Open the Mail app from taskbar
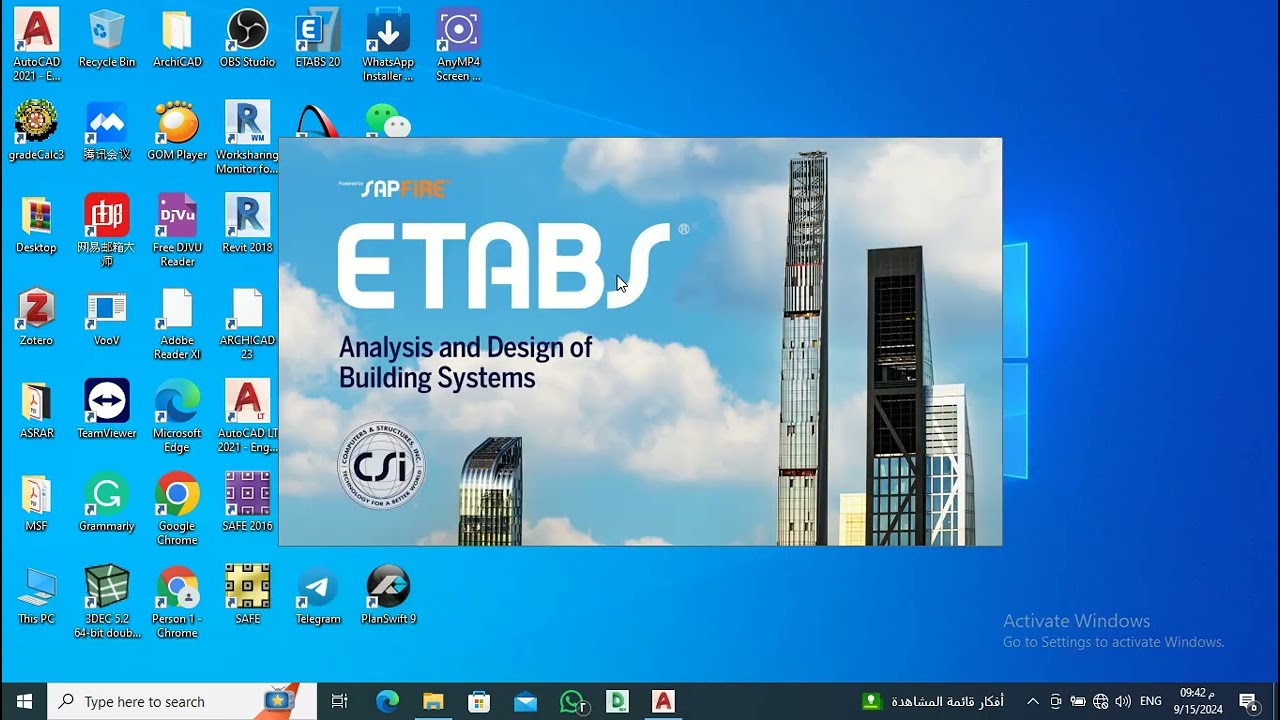 coord(525,702)
